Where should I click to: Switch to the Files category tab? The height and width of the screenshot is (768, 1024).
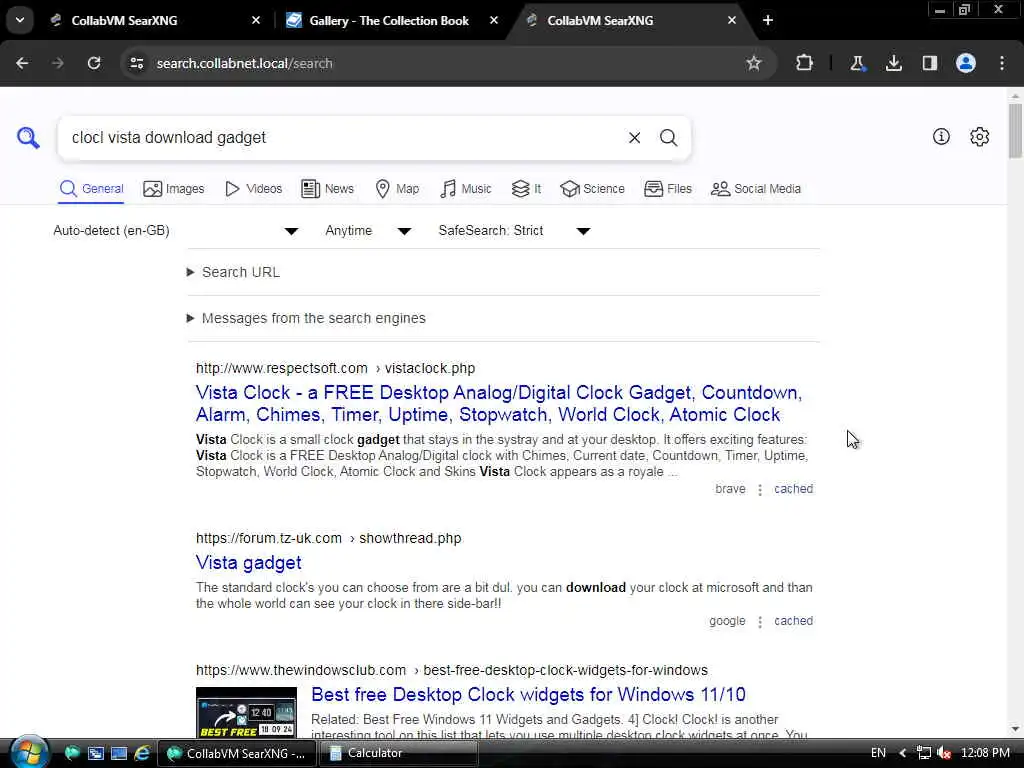click(667, 189)
